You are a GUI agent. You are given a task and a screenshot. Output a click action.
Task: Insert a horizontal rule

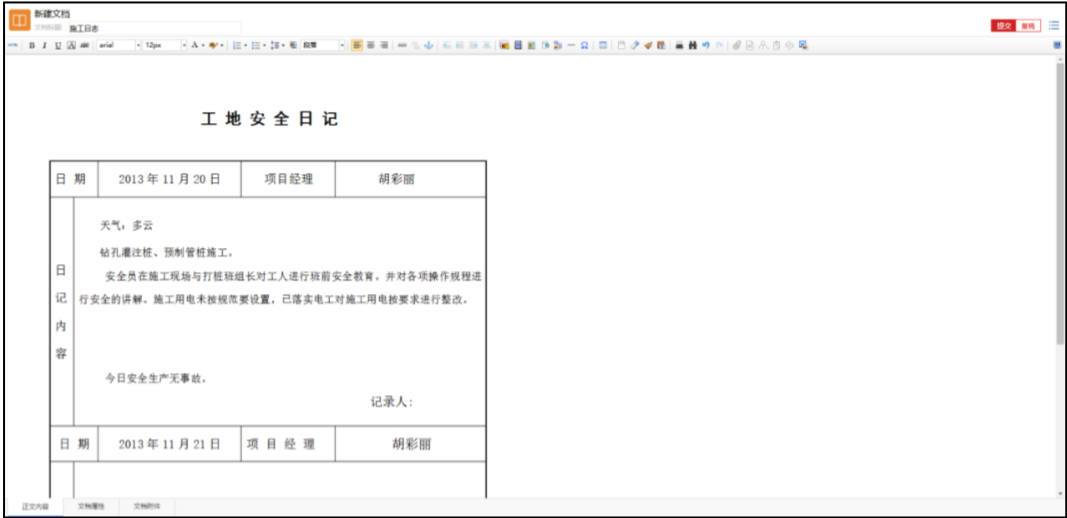click(571, 46)
